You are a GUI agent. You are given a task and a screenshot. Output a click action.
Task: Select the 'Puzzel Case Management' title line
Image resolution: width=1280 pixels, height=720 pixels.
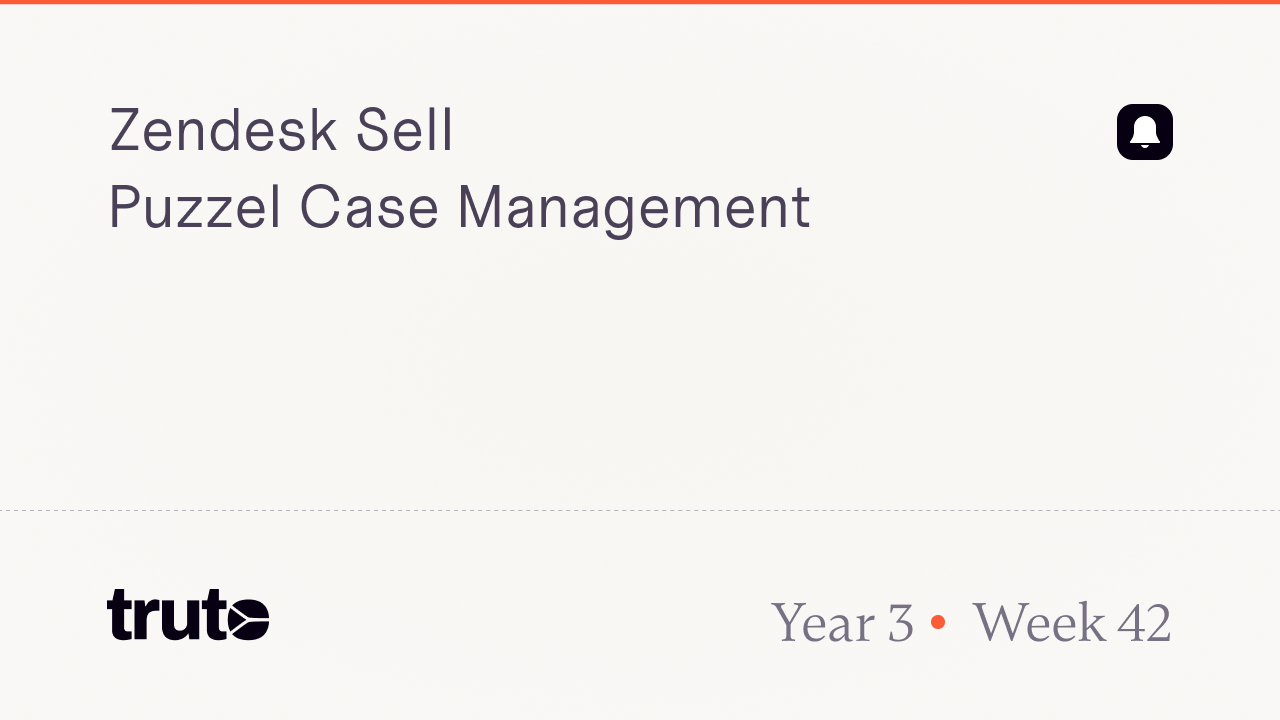[x=459, y=208]
